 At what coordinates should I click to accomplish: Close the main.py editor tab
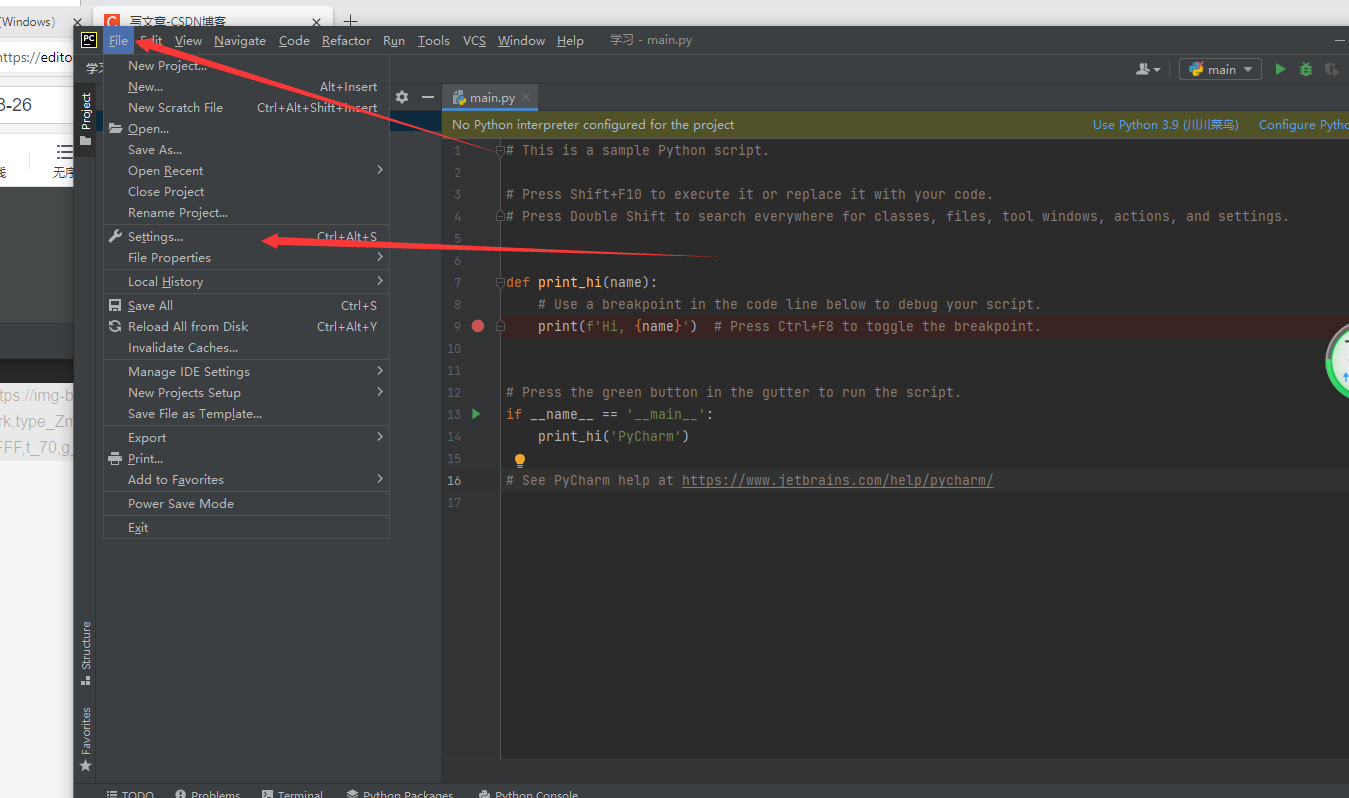527,98
